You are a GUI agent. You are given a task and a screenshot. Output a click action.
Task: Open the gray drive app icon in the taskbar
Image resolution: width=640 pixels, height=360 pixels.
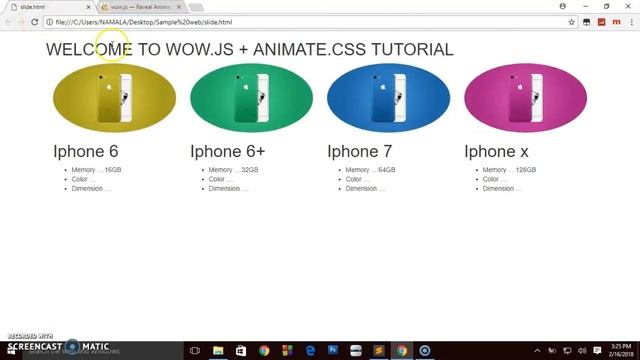pos(356,351)
